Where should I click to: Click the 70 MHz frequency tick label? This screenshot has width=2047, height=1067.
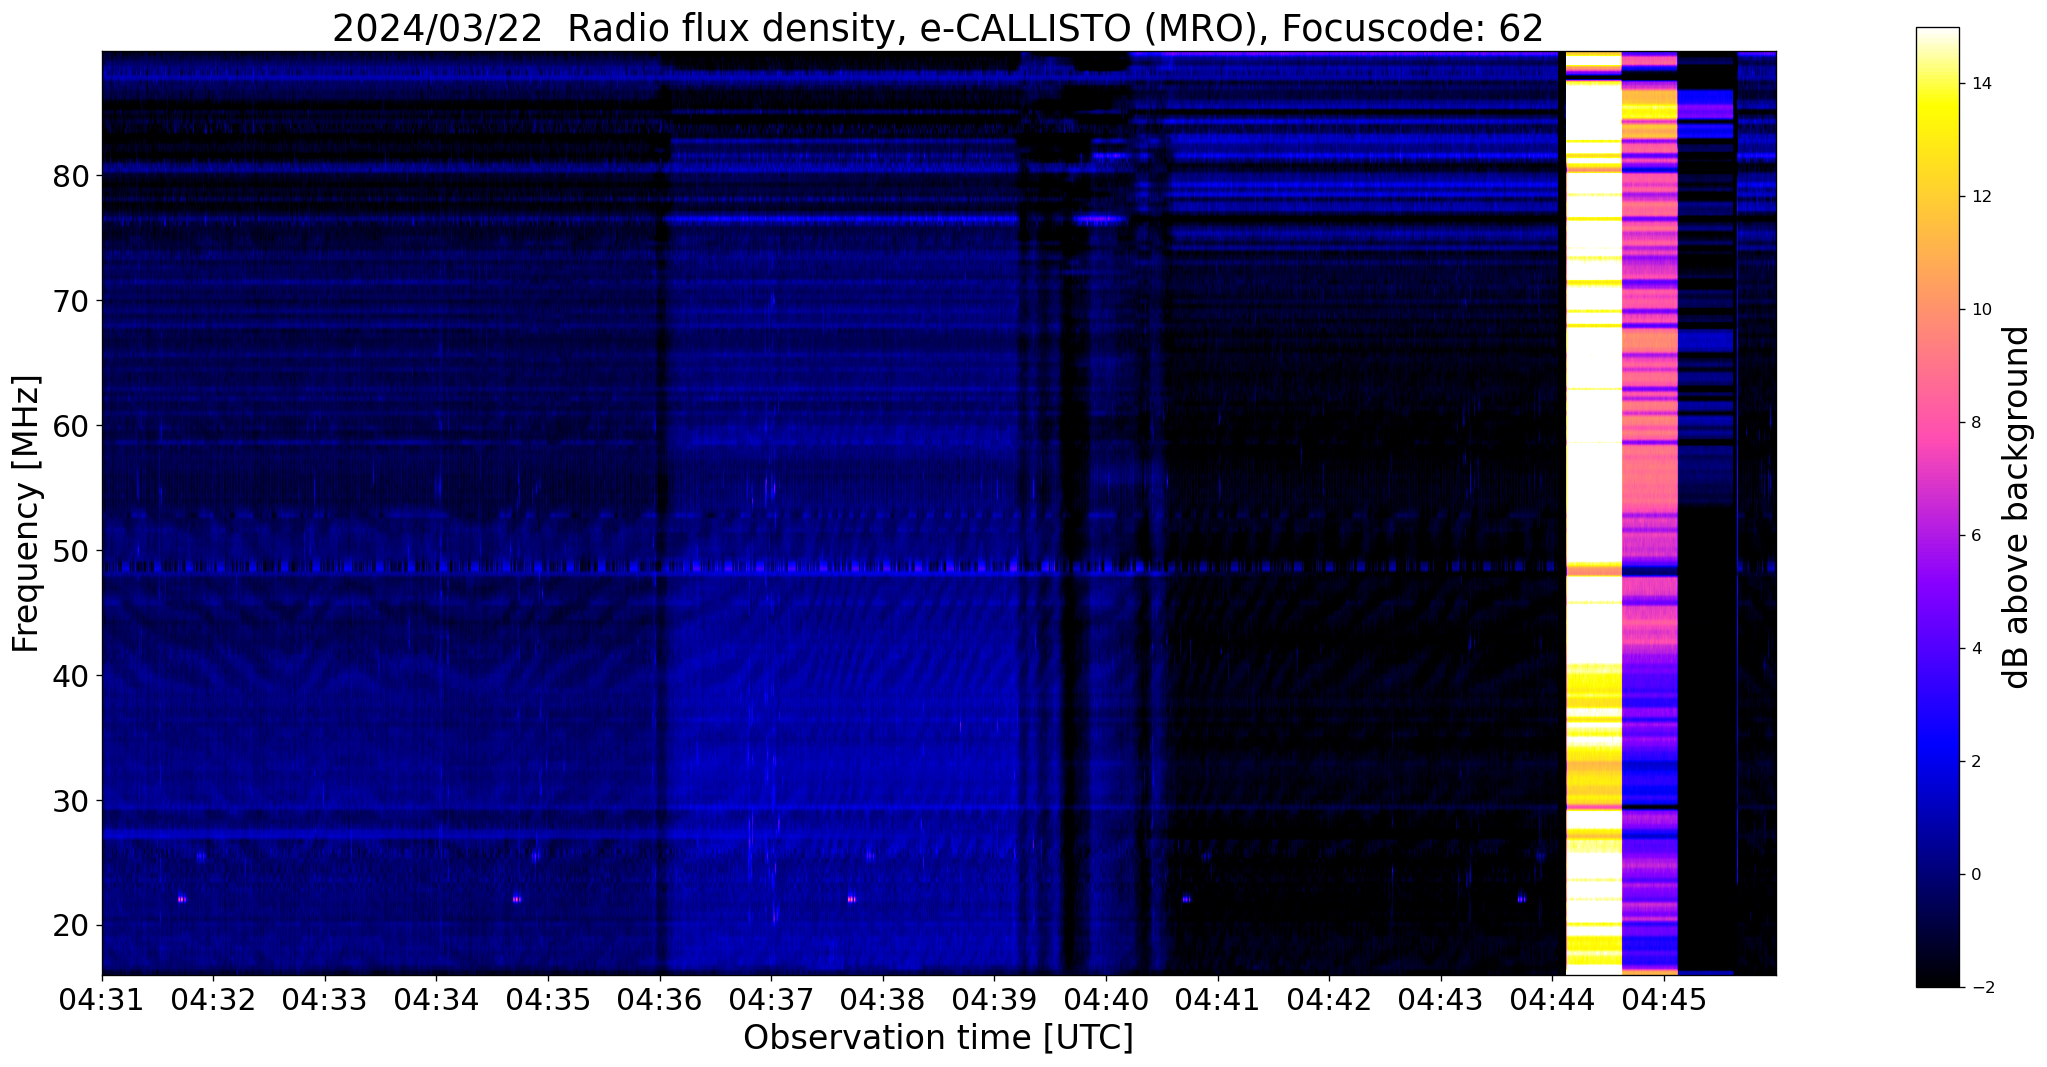coord(72,301)
